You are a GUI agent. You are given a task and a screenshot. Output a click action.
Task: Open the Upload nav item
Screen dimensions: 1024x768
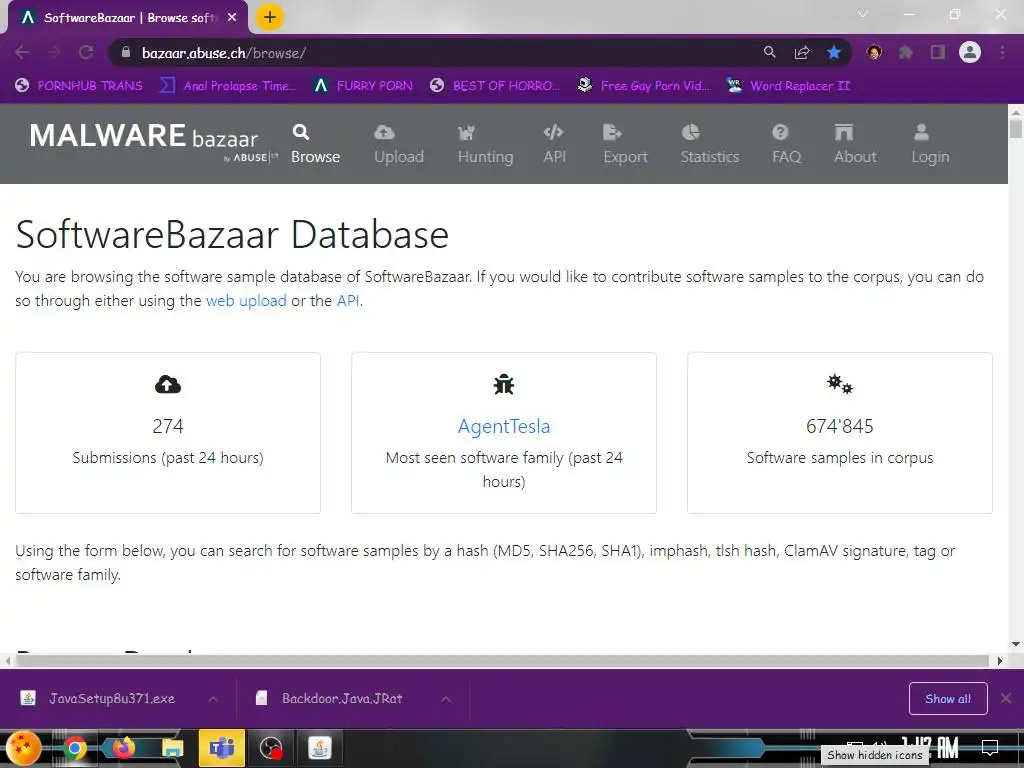(x=398, y=145)
